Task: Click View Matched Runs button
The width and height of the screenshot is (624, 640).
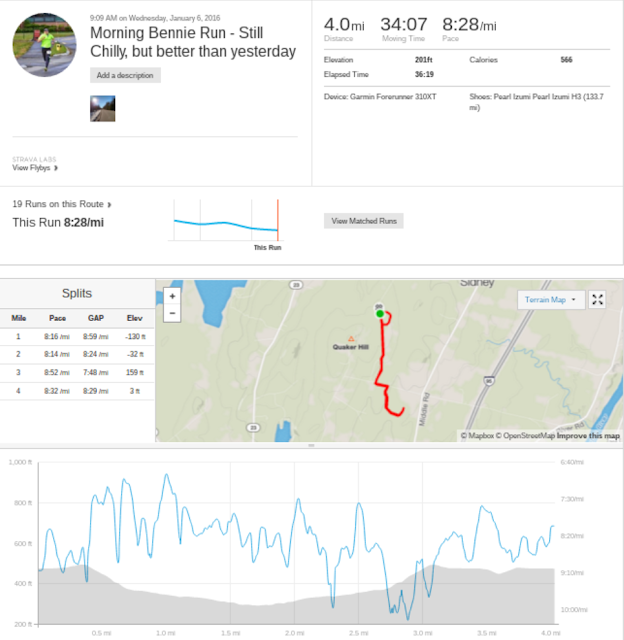Action: pos(364,221)
